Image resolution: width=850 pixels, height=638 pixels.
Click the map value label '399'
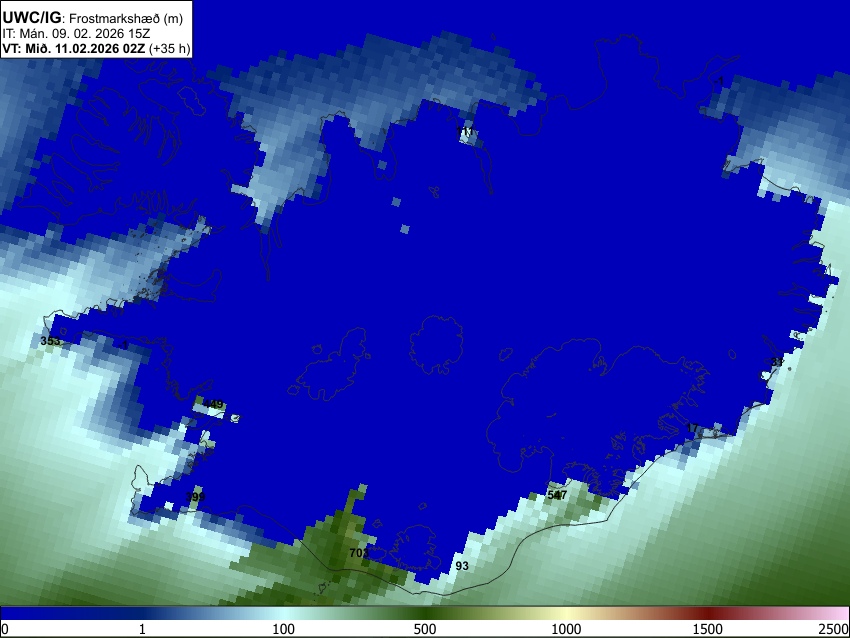coord(195,497)
